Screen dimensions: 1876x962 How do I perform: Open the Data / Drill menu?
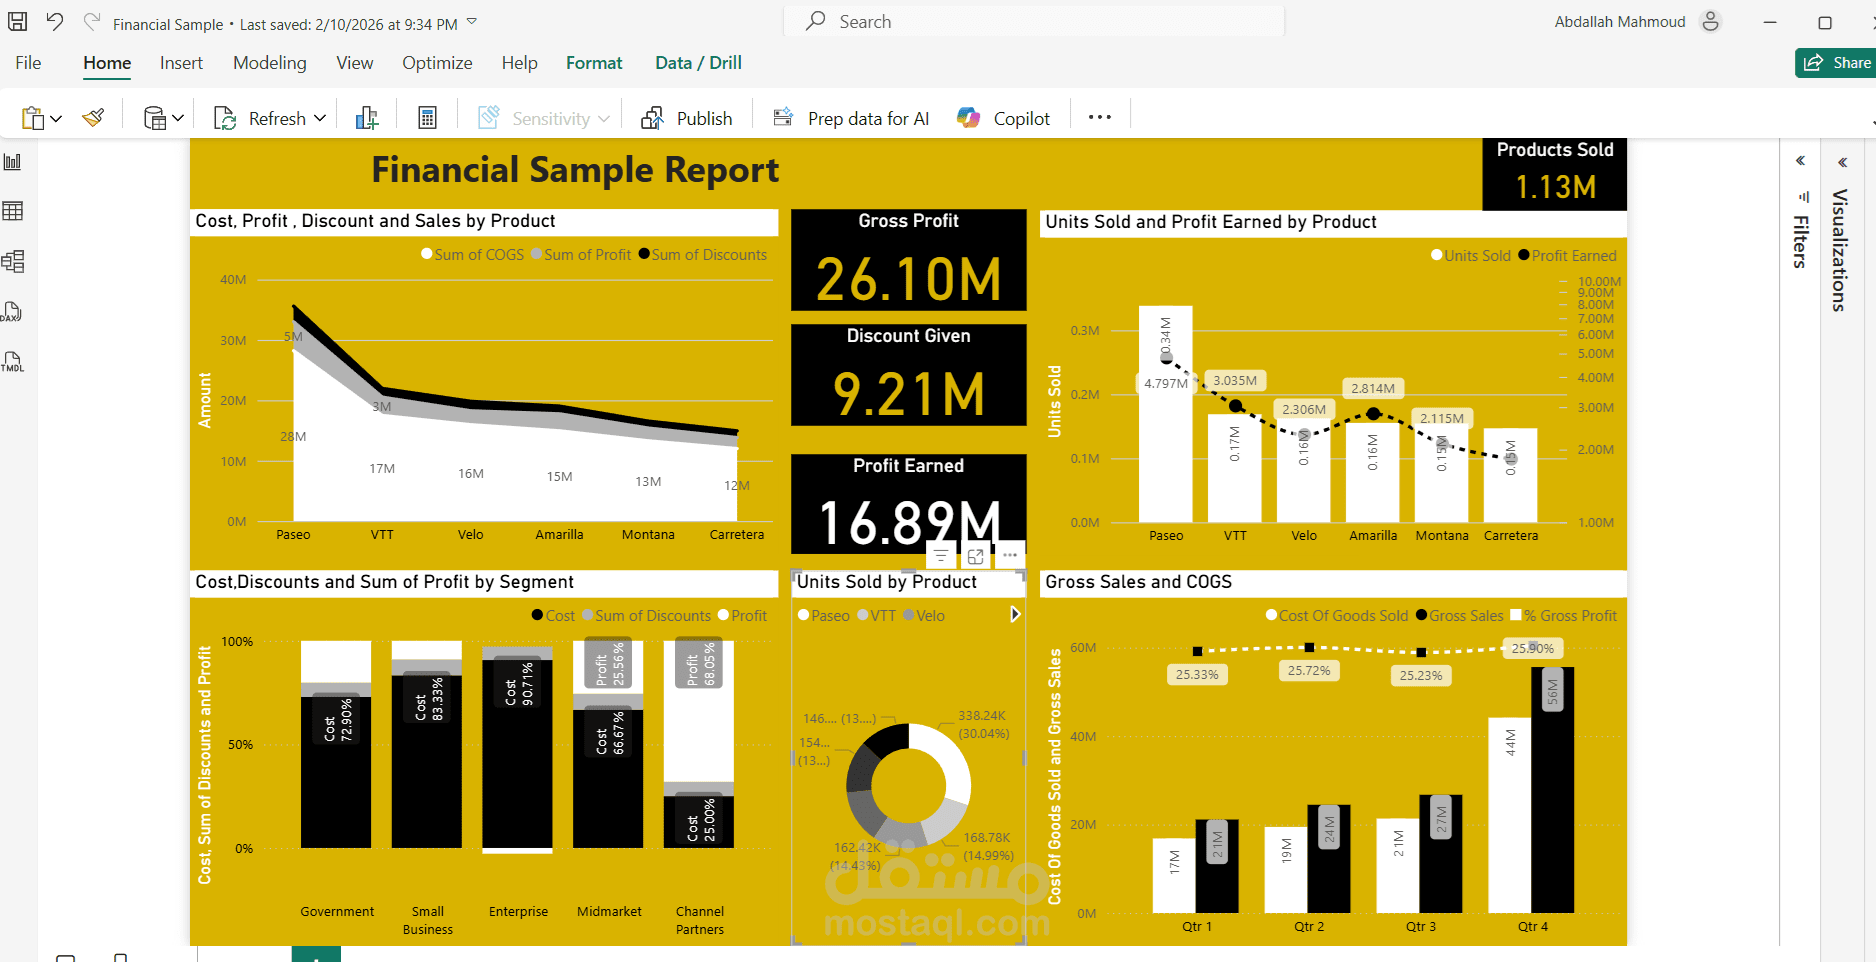pyautogui.click(x=697, y=62)
